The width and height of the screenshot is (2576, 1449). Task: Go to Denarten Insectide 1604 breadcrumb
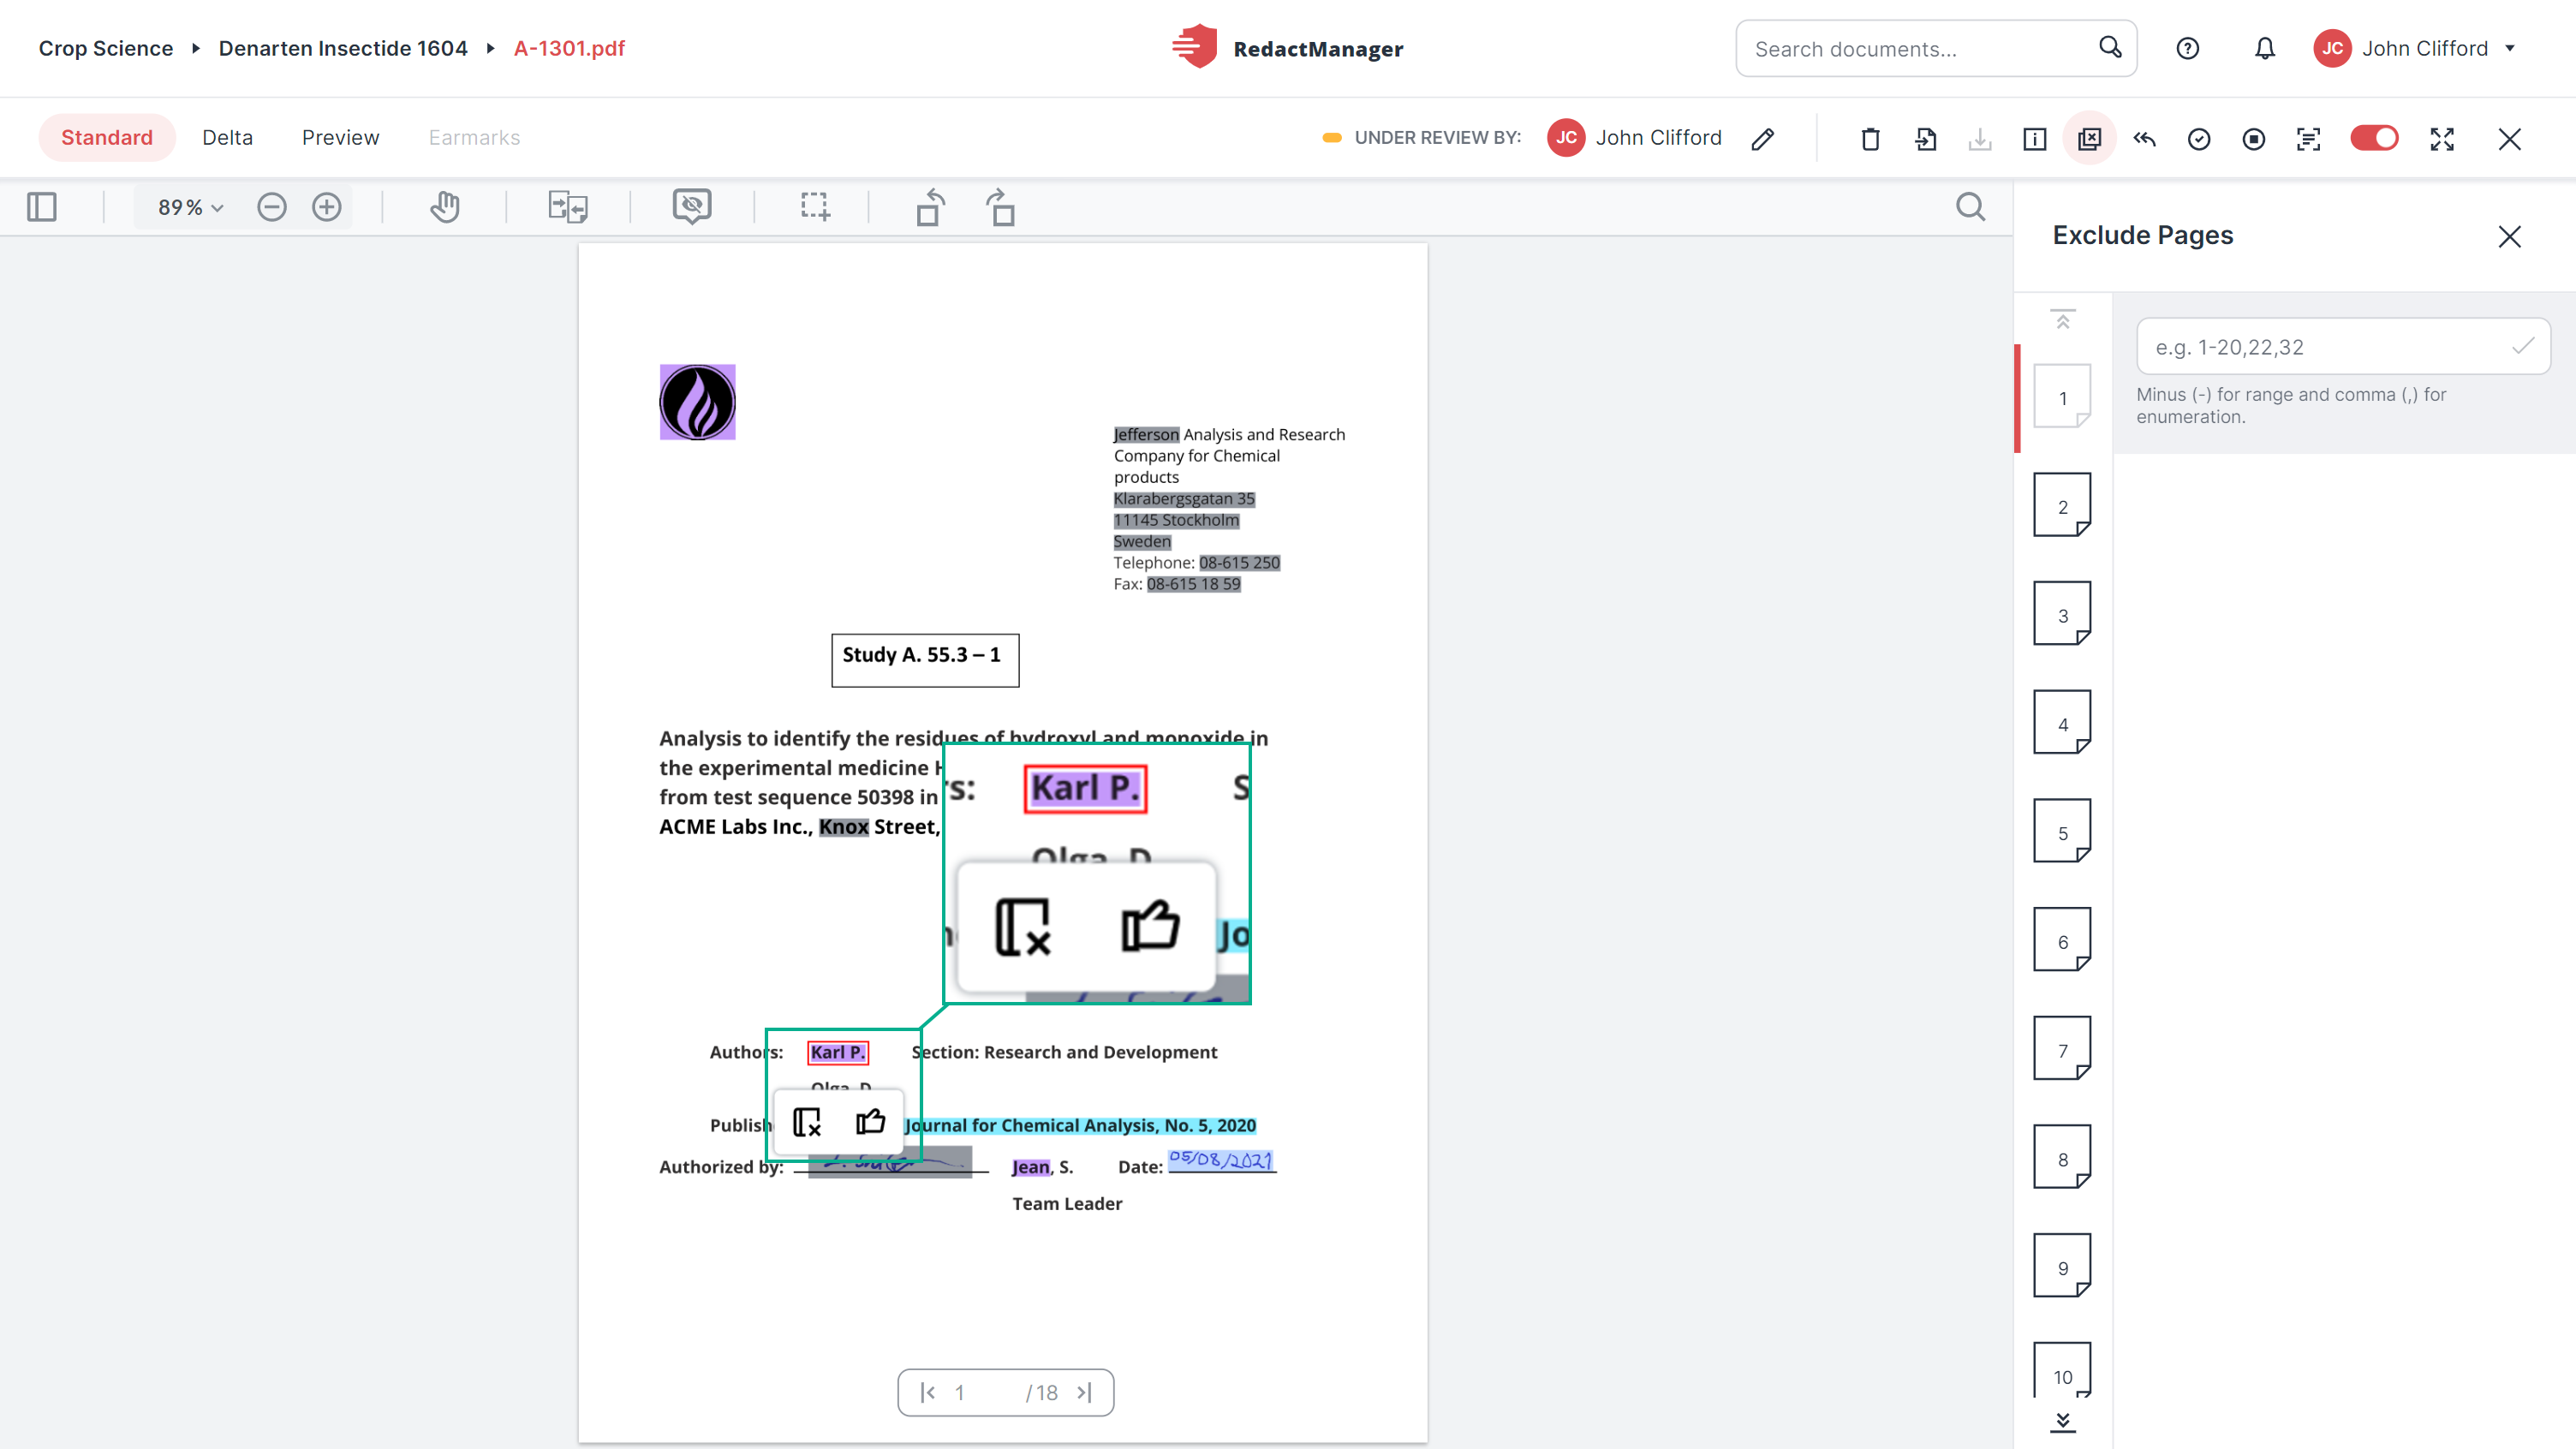[x=343, y=48]
